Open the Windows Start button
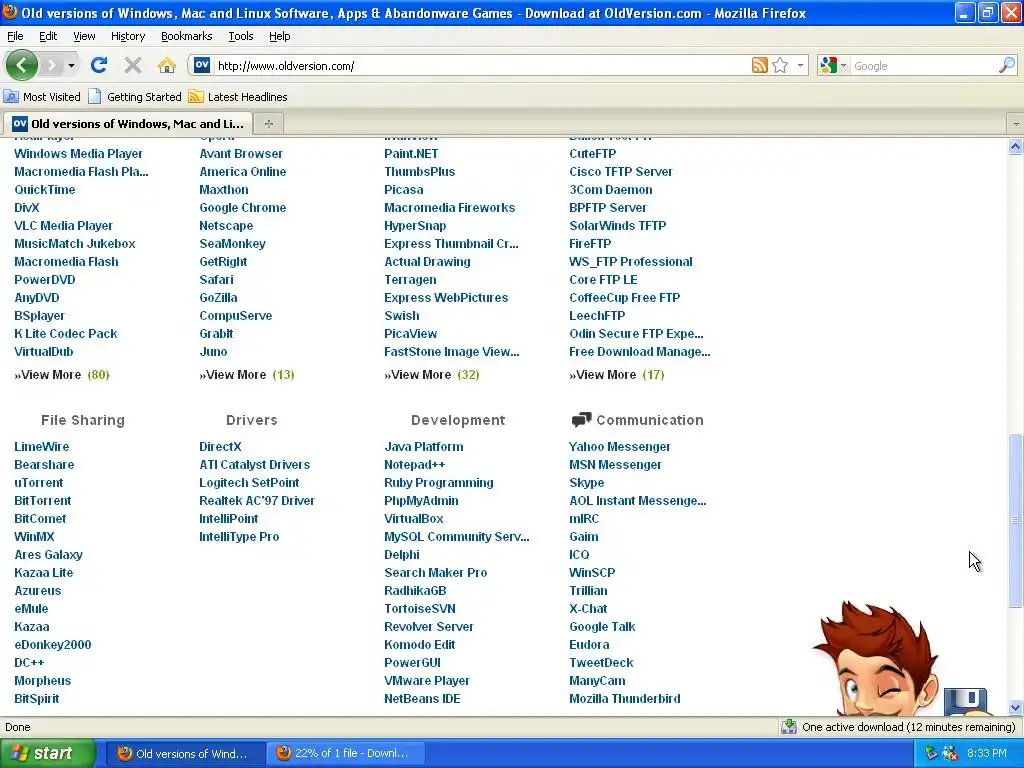 tap(47, 753)
